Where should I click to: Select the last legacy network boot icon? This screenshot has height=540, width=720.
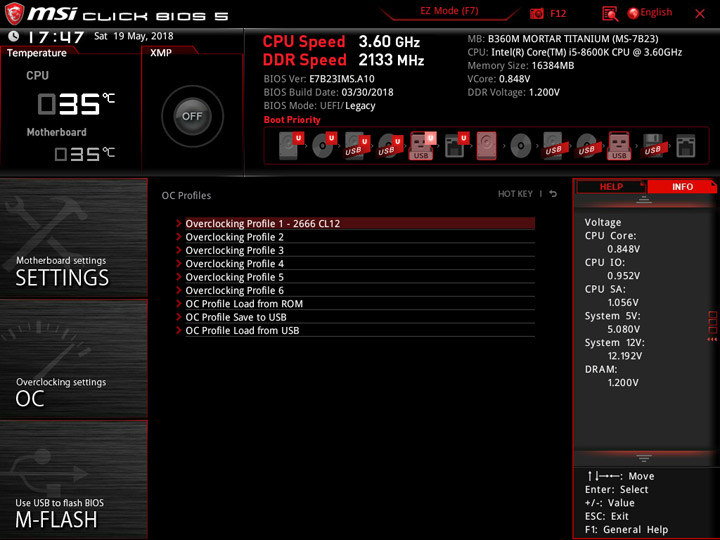click(686, 146)
